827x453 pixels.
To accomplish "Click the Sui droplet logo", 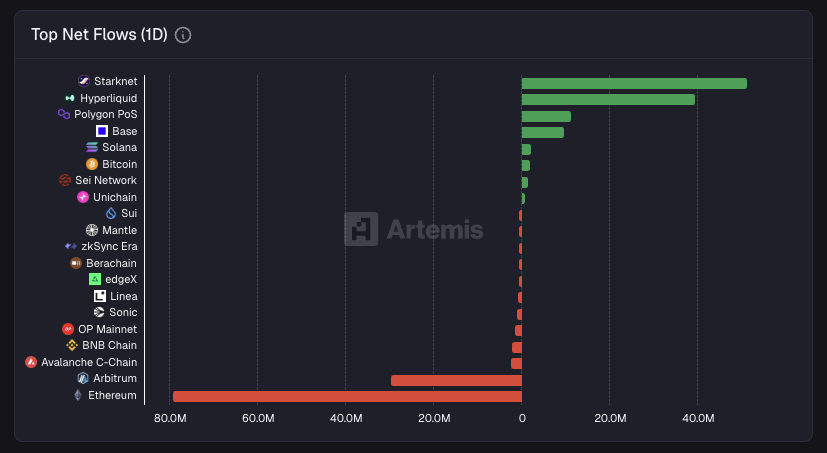I will pyautogui.click(x=111, y=213).
